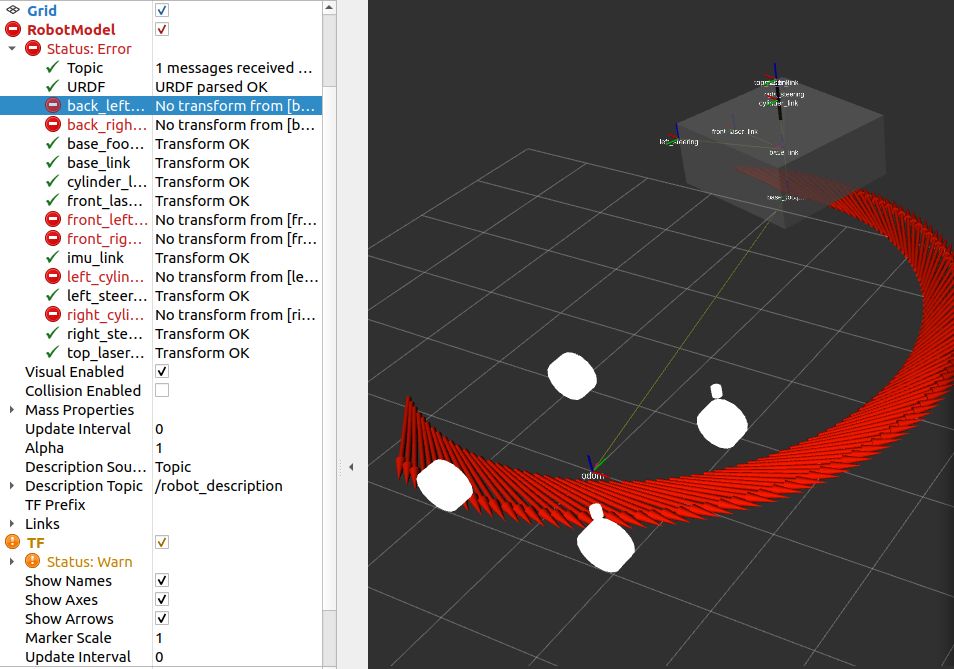Click the checkmark icon next to base_link
This screenshot has width=954, height=669.
[x=53, y=162]
